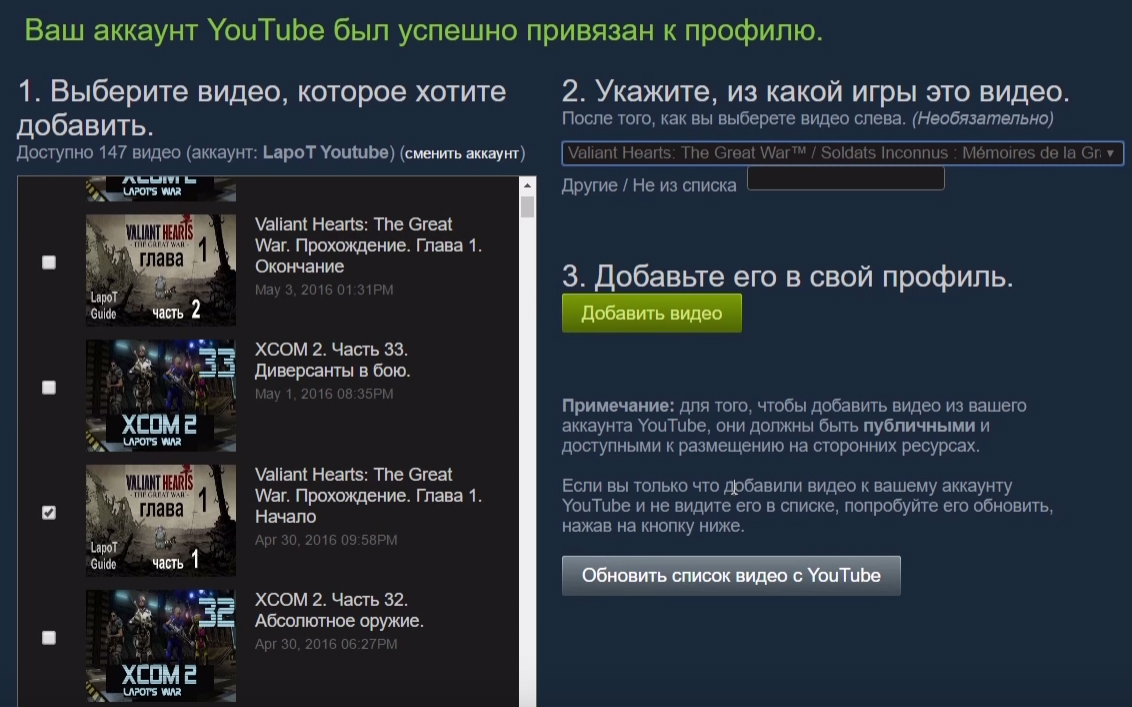Click the green 'Добавить видео' button
Screen dimensions: 1132x707
[x=651, y=313]
